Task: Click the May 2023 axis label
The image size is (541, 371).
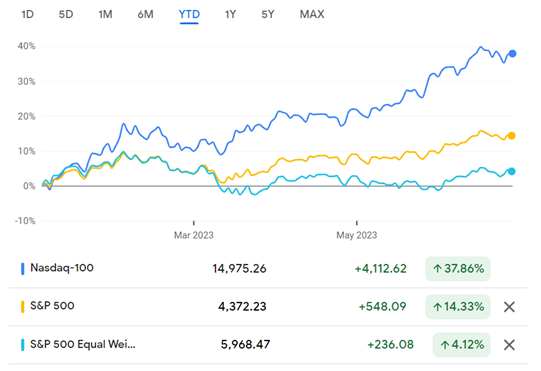Action: tap(356, 235)
